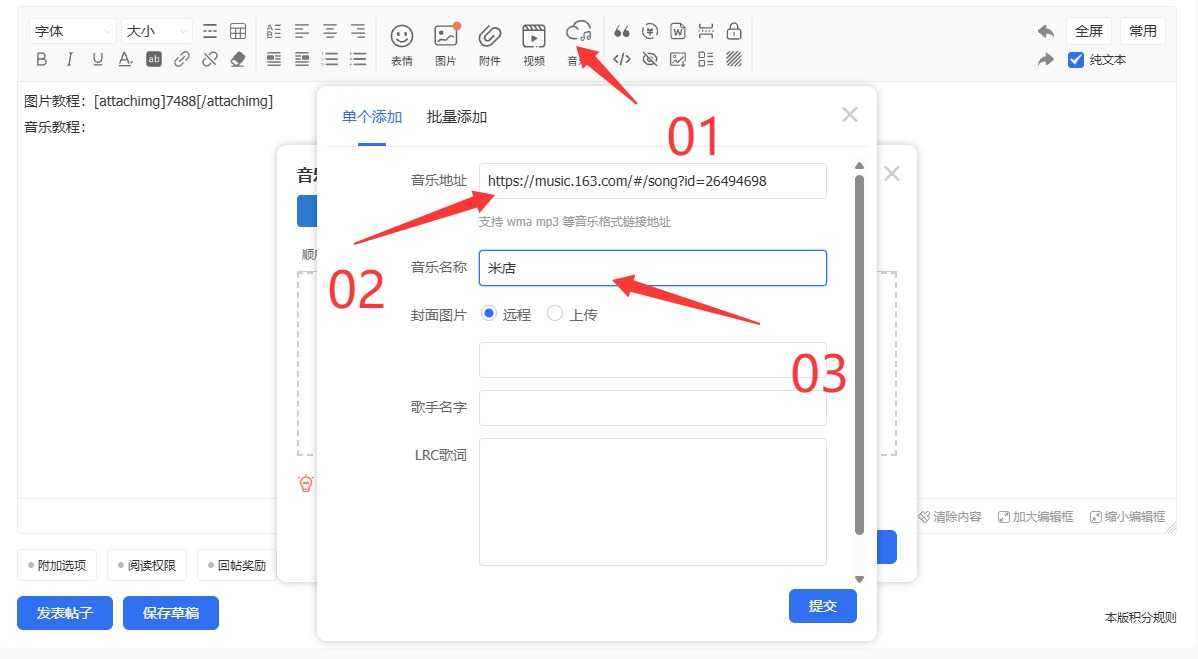Viewport: 1198px width, 659px height.
Task: Switch to the 单个添加 tab
Action: [372, 117]
